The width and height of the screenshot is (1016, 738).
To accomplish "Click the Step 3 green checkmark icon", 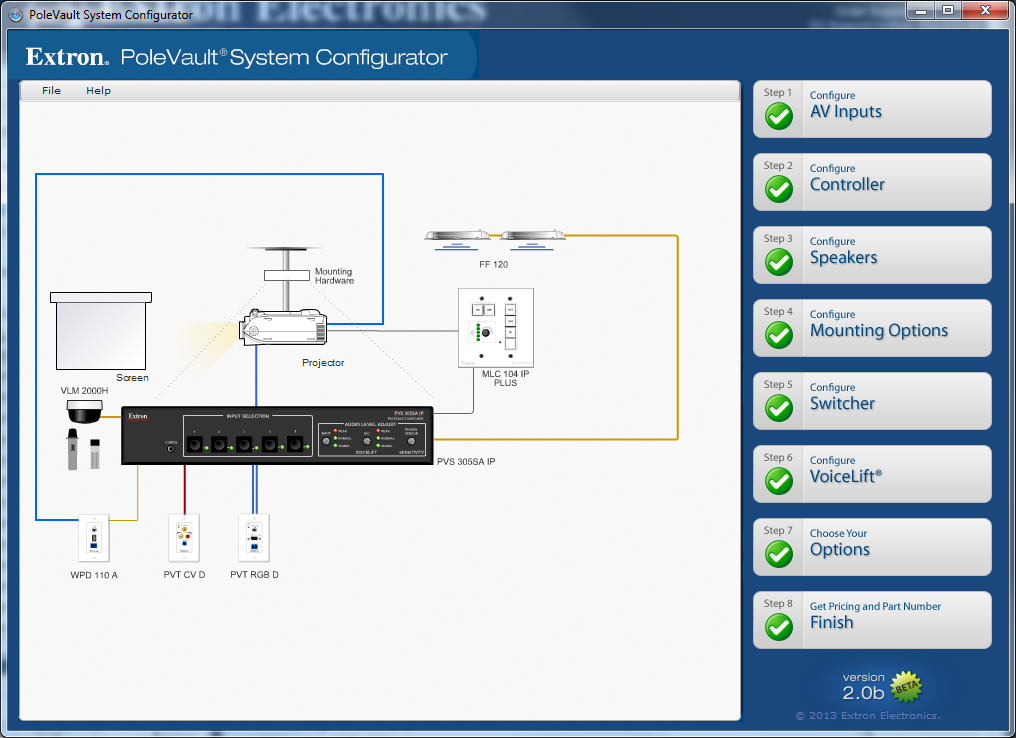I will tap(779, 262).
